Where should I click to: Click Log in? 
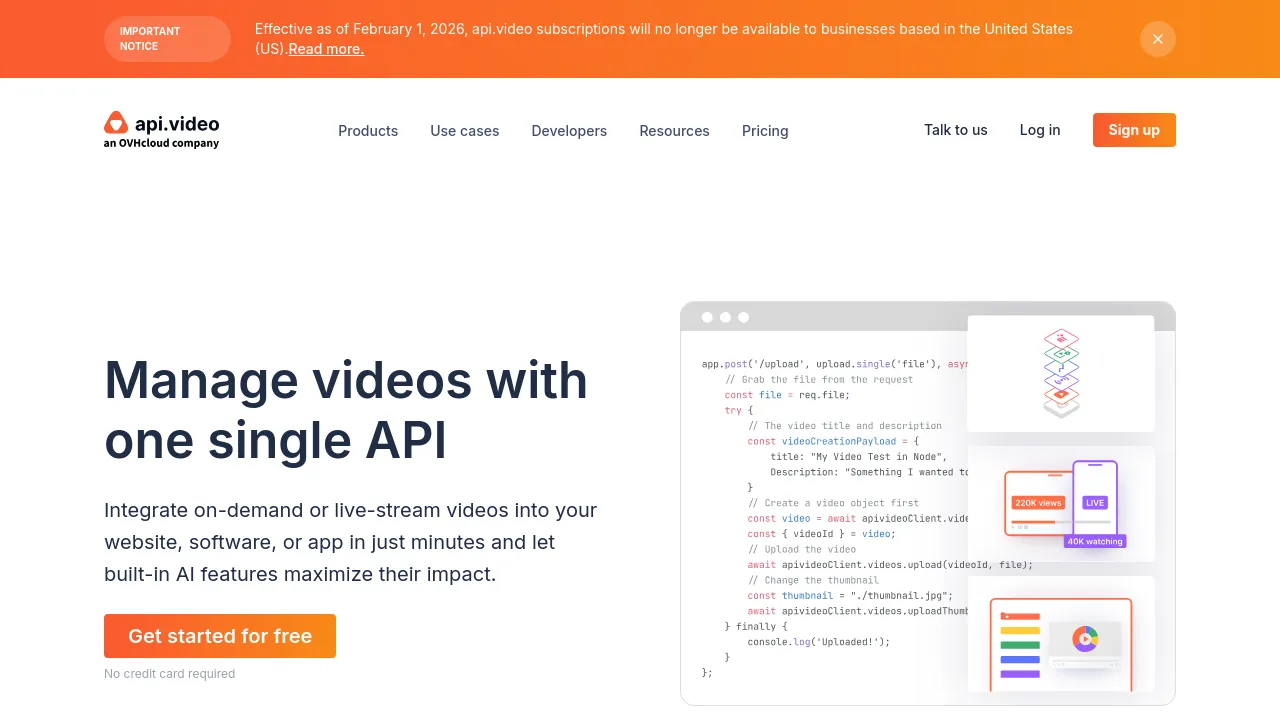point(1040,130)
